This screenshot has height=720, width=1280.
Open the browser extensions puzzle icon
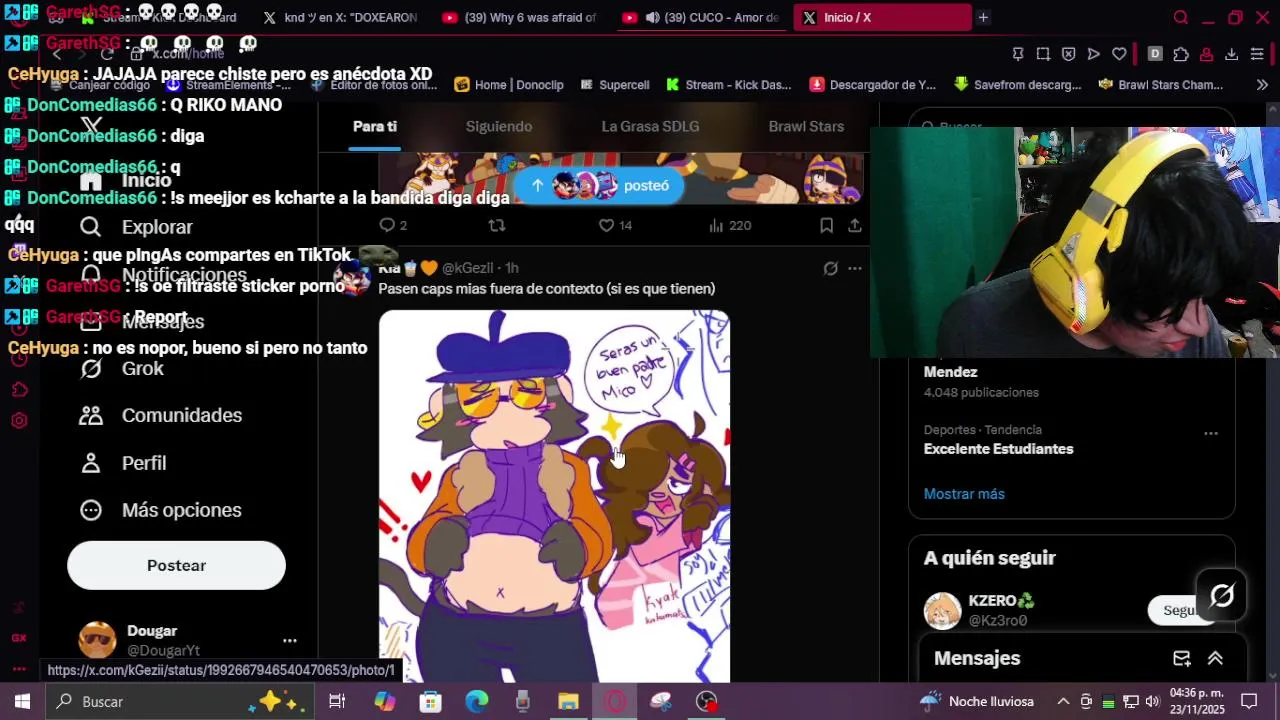(1181, 54)
